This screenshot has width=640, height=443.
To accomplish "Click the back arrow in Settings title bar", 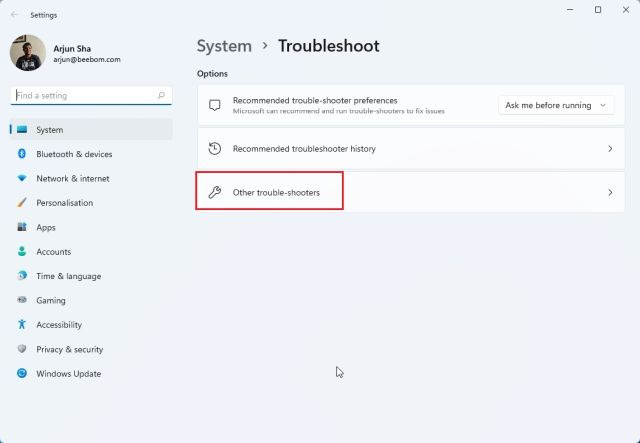I will [x=14, y=15].
